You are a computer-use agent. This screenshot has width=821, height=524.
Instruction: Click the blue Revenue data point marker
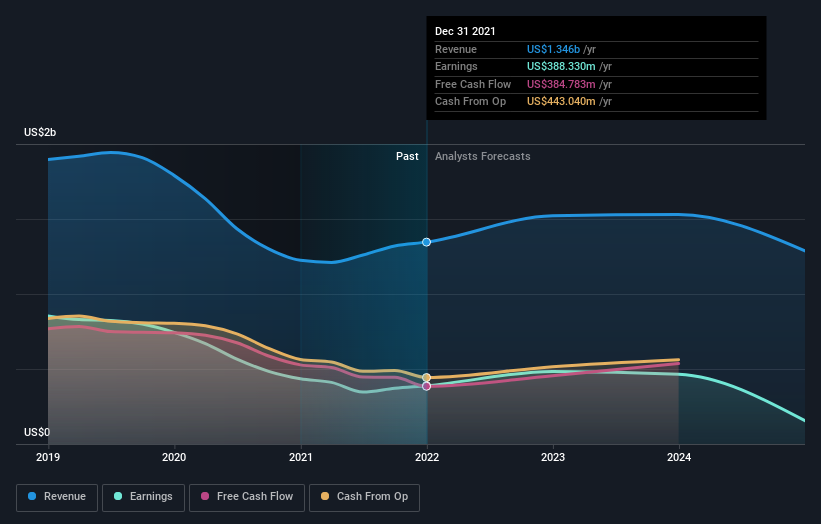point(427,242)
